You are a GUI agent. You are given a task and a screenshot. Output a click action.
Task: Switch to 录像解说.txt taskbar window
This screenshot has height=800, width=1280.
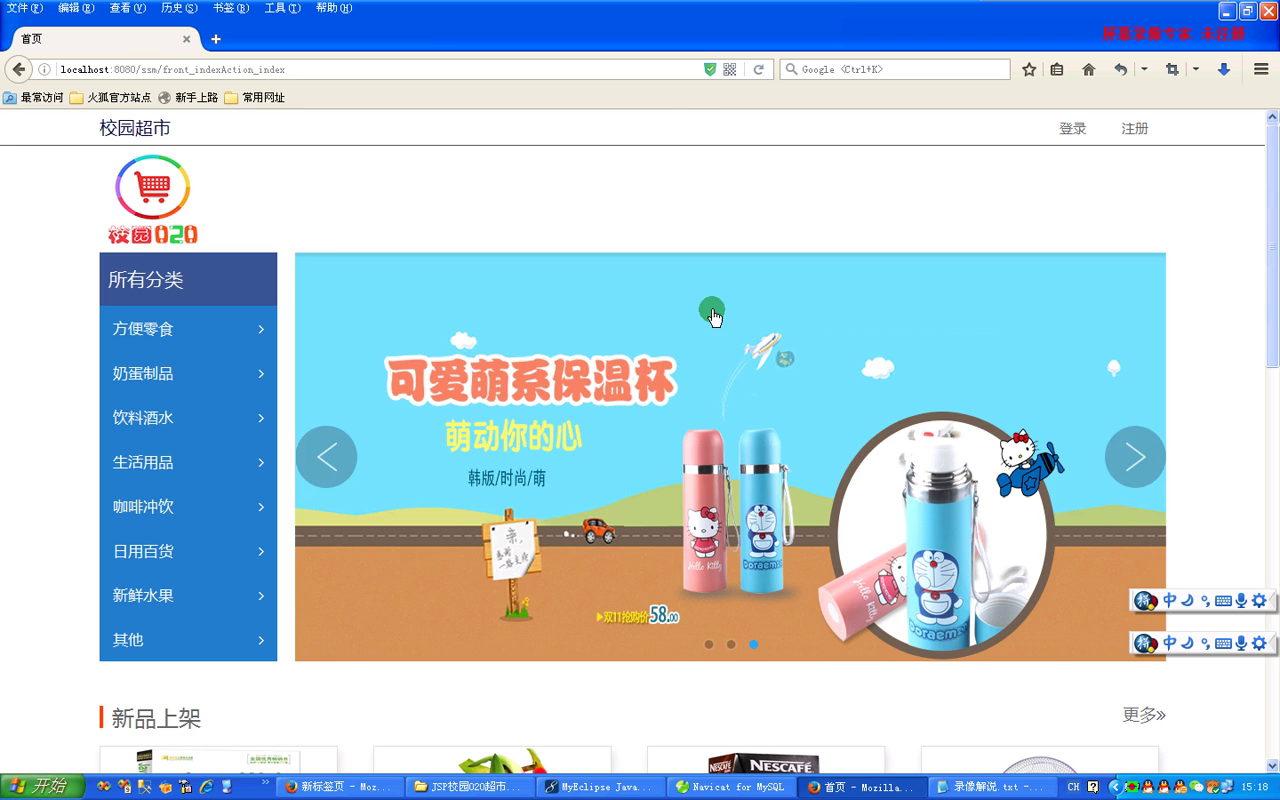point(991,787)
